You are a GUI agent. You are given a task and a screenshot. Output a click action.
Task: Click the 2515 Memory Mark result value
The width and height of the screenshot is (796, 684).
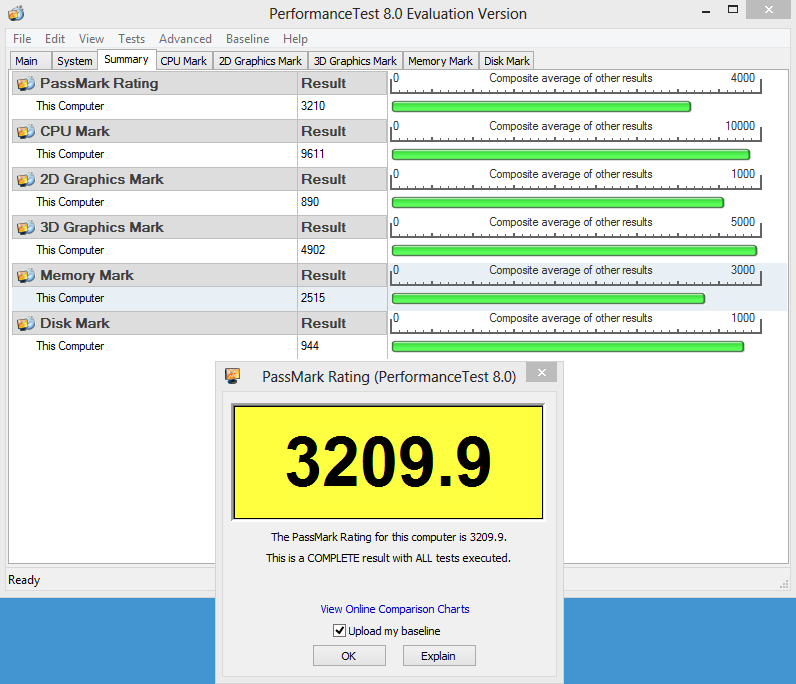(313, 298)
